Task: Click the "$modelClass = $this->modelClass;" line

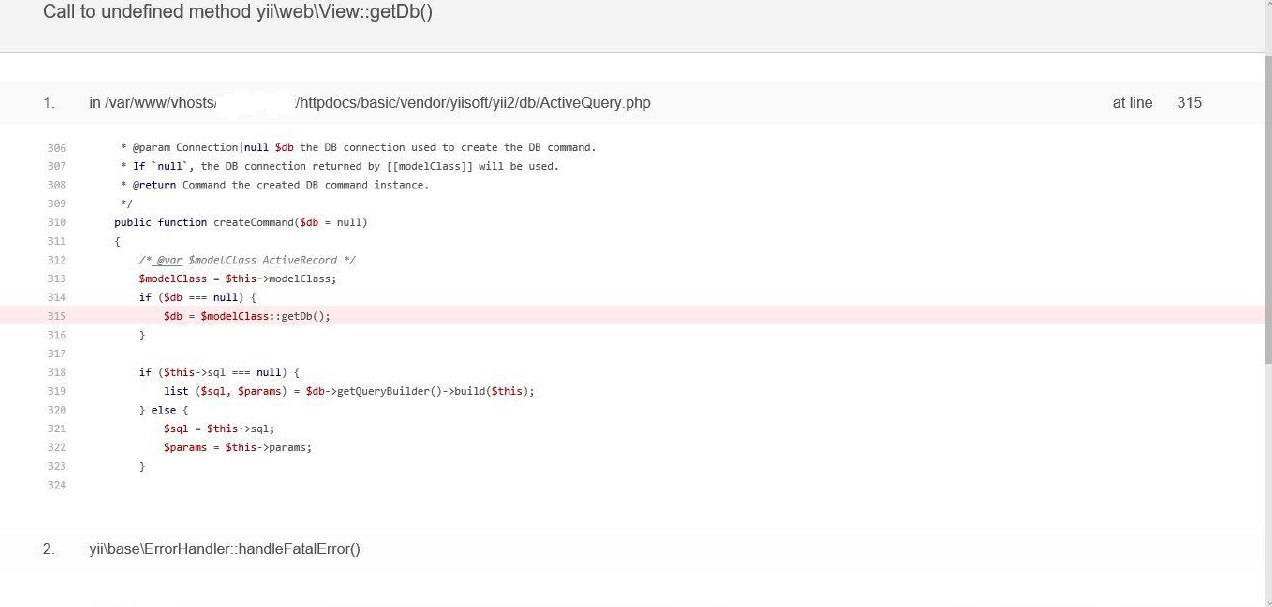Action: [x=237, y=279]
